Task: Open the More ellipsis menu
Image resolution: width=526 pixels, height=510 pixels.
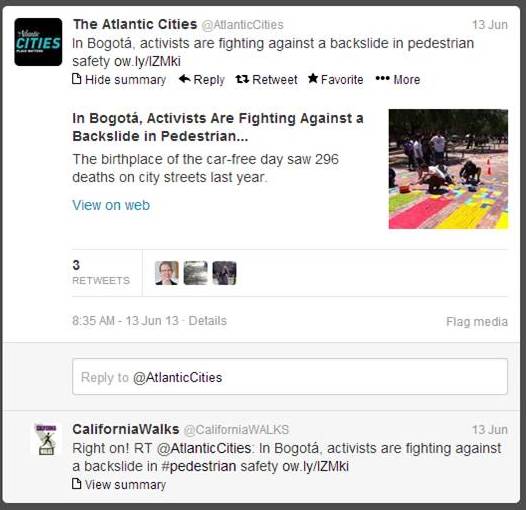Action: tap(398, 80)
